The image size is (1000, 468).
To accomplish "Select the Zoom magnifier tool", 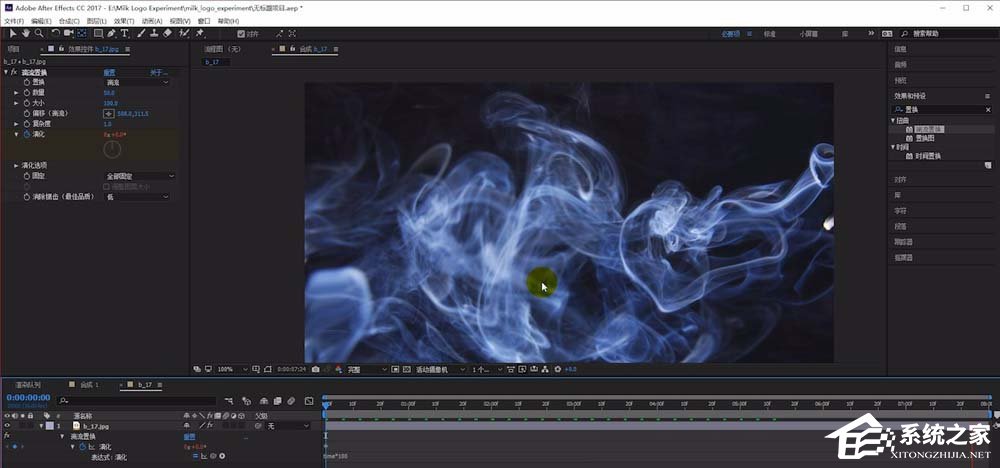I will coord(39,33).
